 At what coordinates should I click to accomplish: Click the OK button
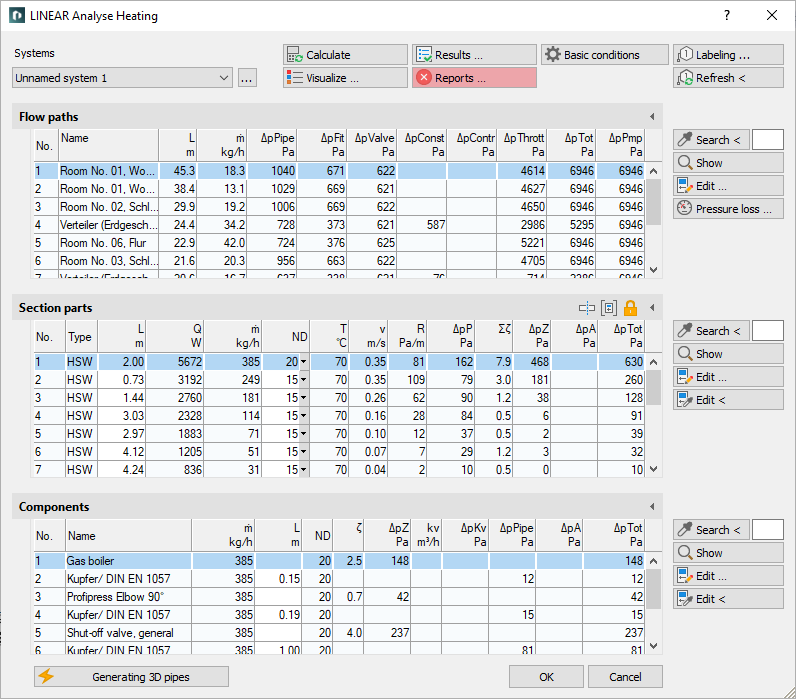546,676
